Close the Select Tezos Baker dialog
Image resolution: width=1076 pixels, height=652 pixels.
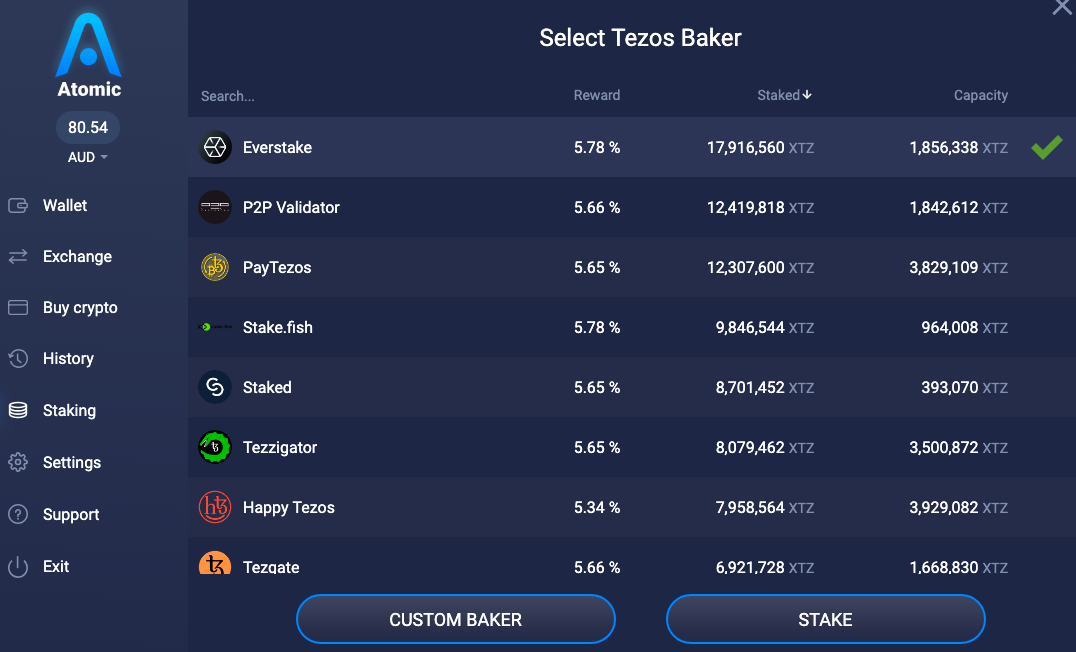(1062, 7)
